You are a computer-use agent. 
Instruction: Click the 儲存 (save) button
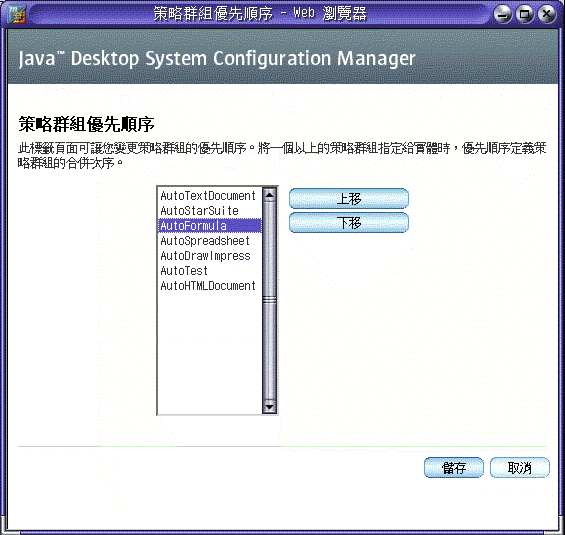(x=454, y=468)
